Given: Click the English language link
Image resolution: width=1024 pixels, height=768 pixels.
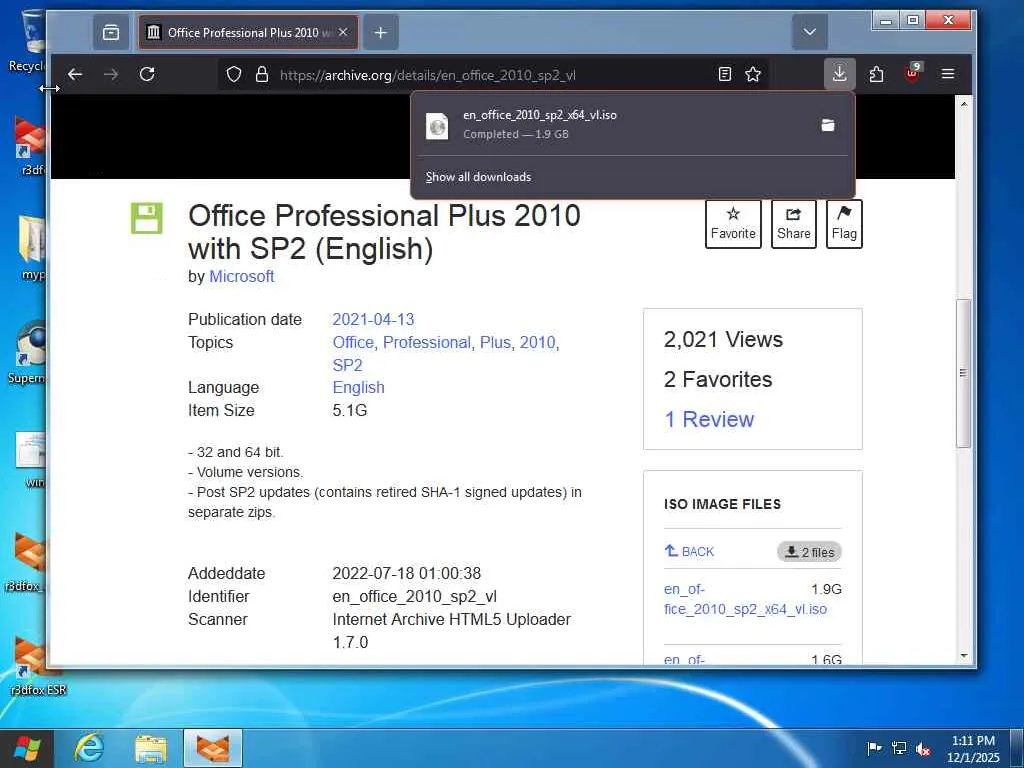Looking at the screenshot, I should (x=359, y=387).
